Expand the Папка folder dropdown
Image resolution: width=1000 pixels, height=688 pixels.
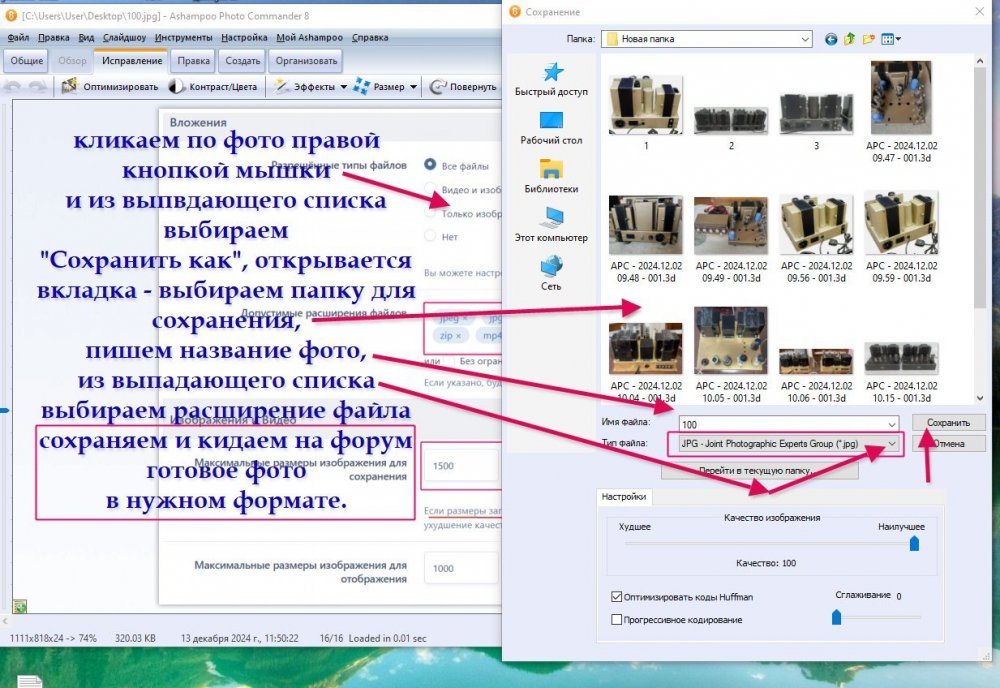click(805, 39)
